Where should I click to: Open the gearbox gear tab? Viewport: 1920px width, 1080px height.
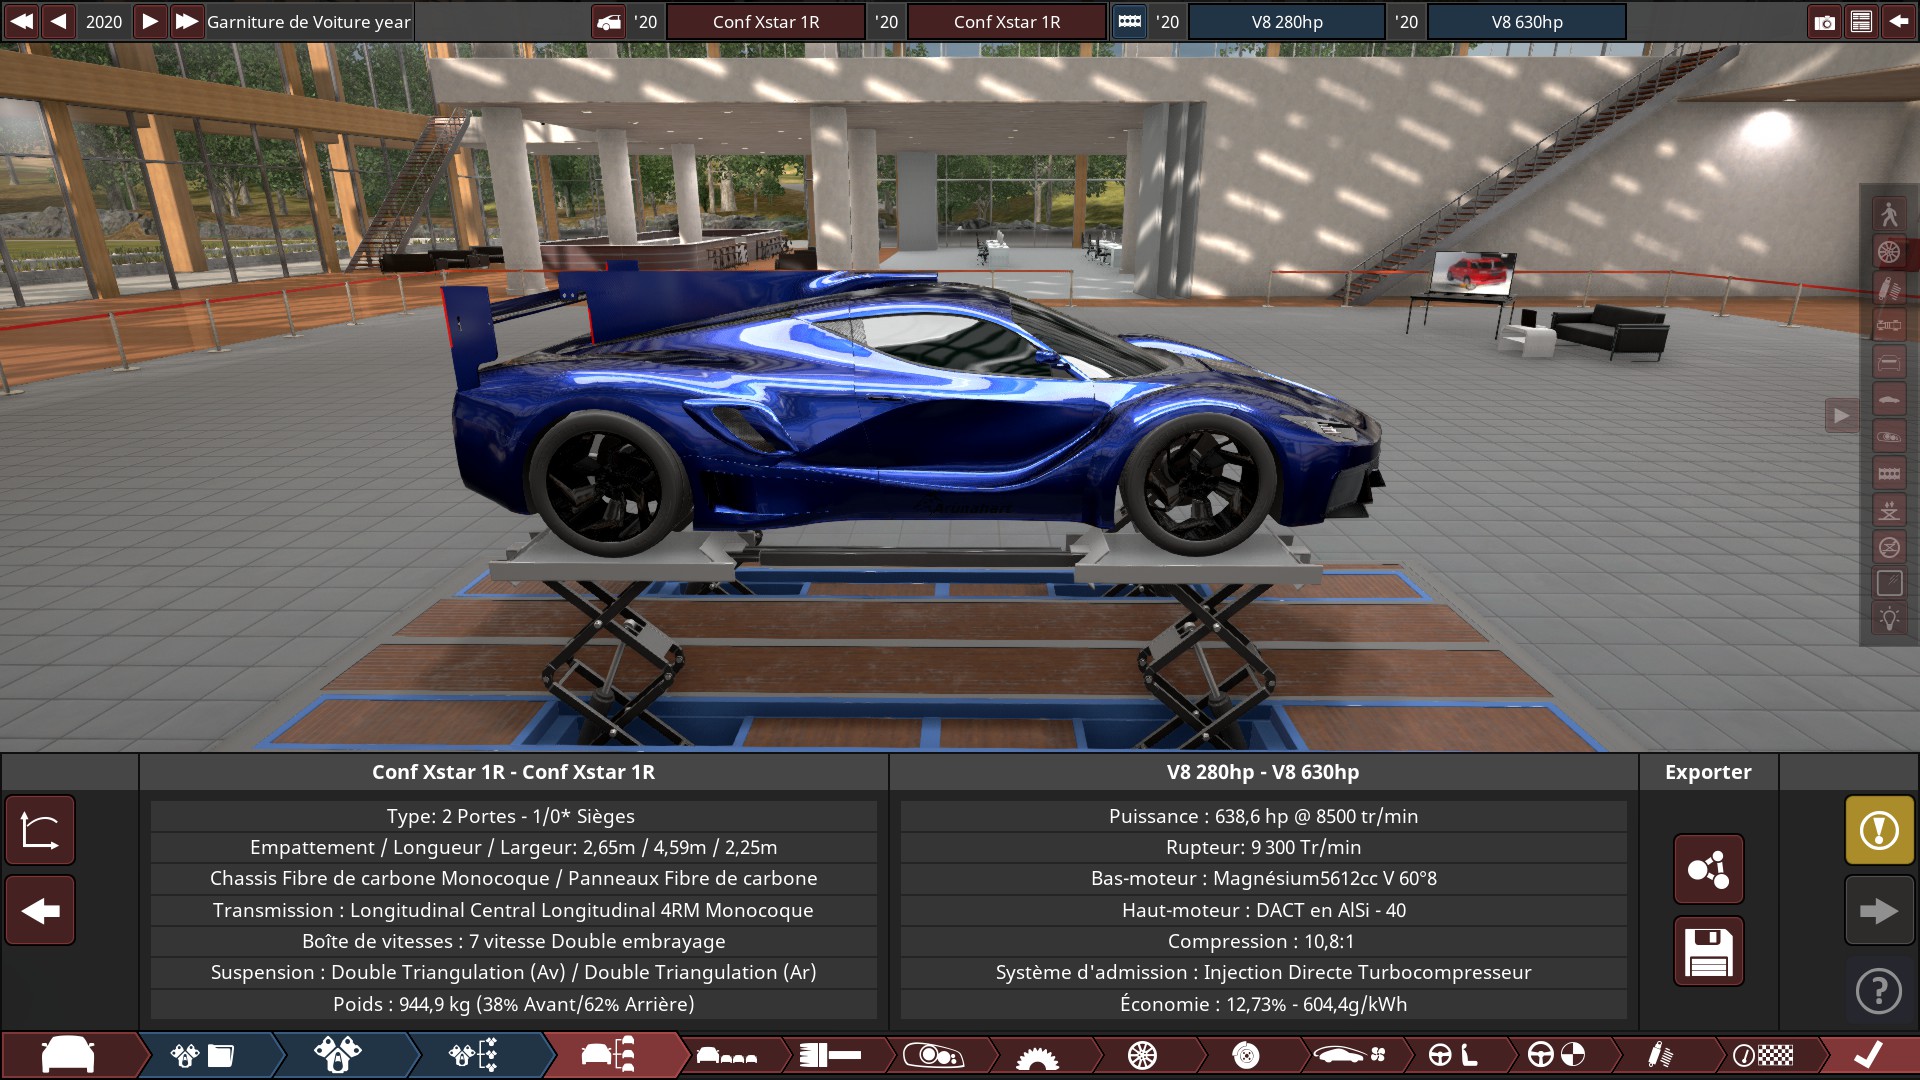1037,1055
